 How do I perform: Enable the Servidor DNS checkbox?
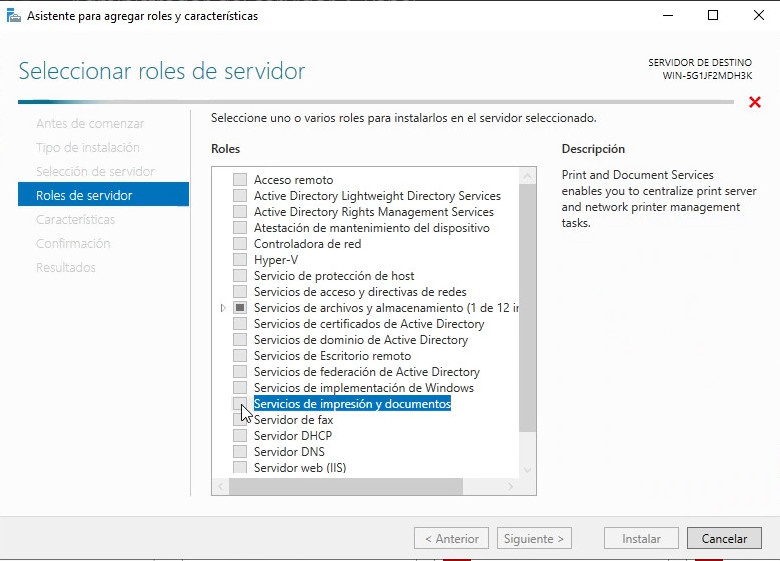(240, 452)
